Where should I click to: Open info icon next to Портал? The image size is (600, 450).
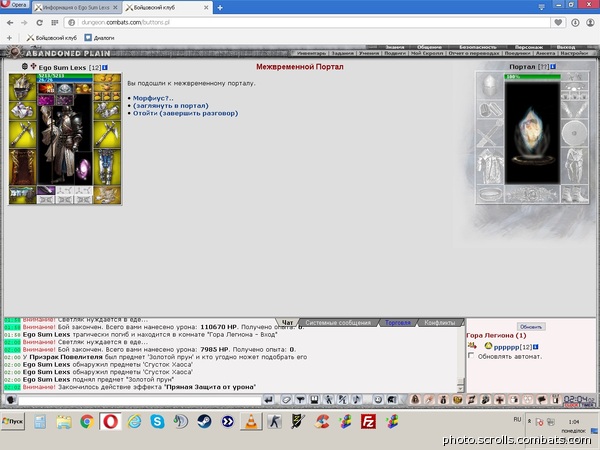(x=553, y=67)
